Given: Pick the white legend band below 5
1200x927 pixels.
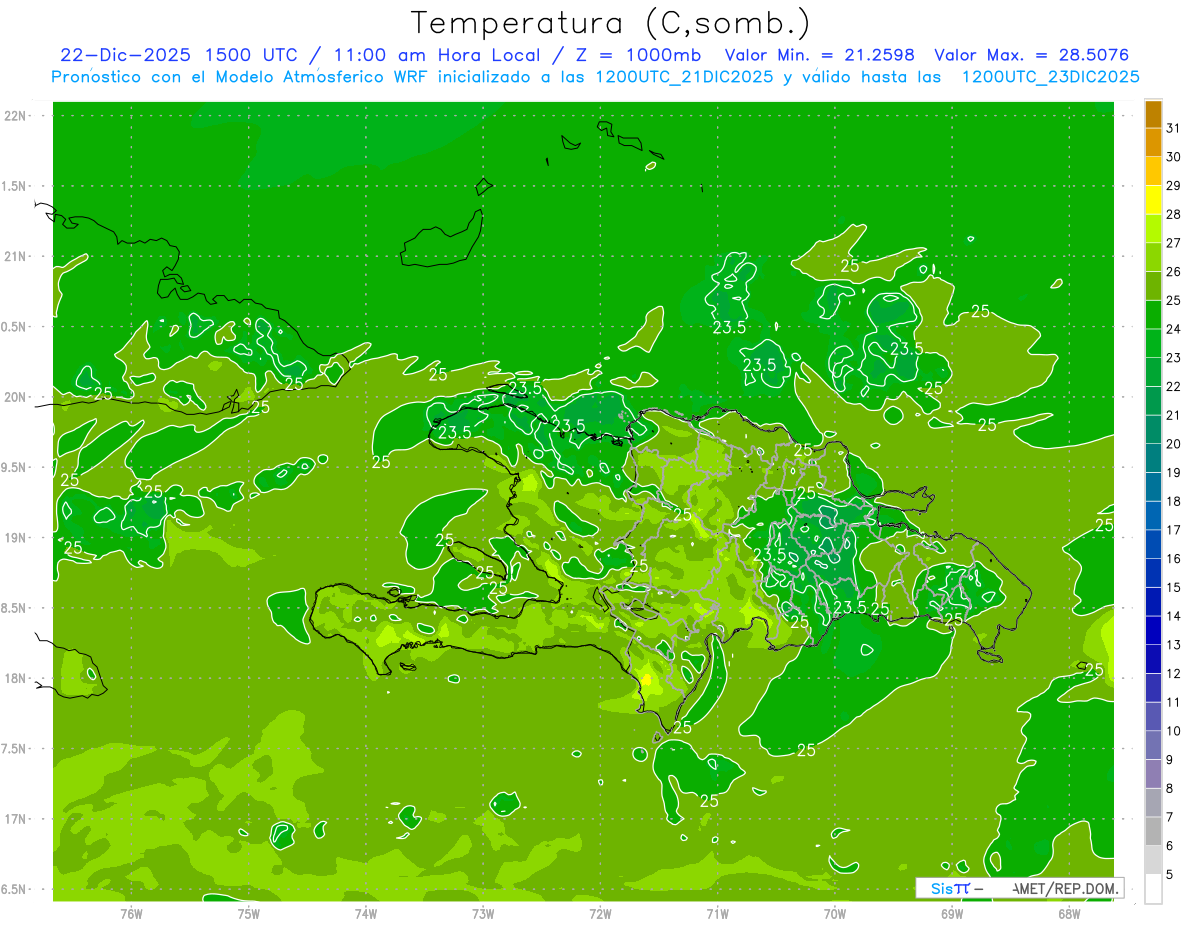Looking at the screenshot, I should click(x=1153, y=889).
